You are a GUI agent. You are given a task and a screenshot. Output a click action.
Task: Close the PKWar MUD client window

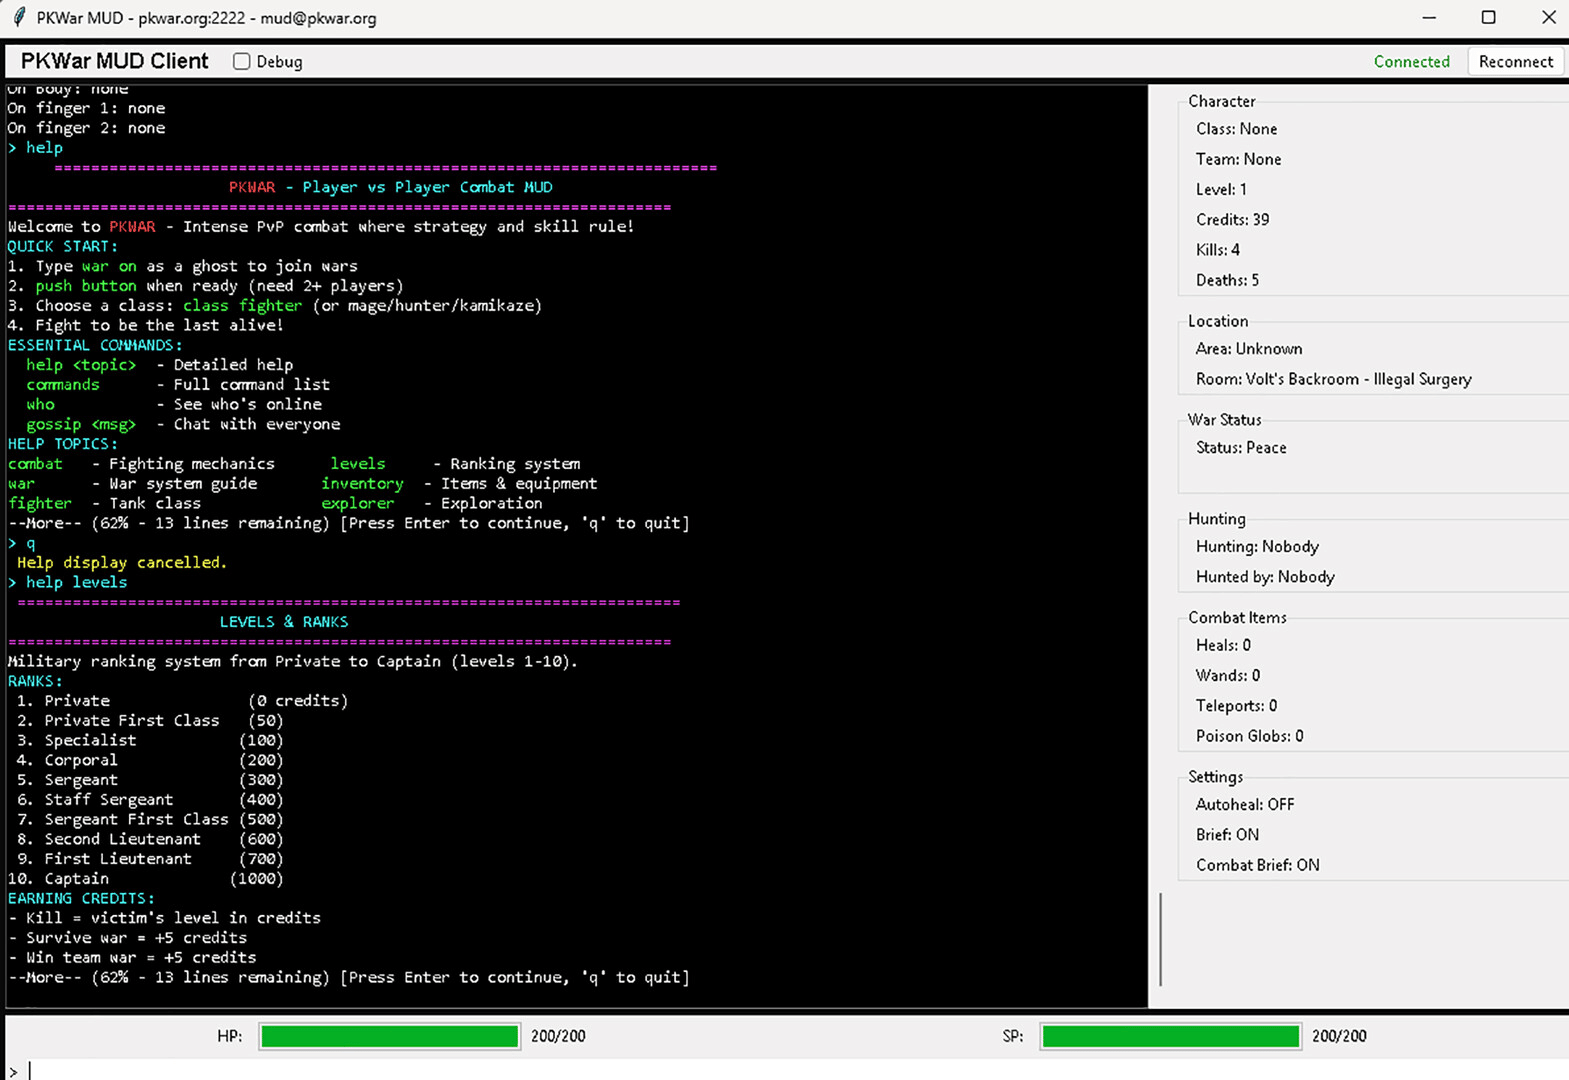tap(1547, 18)
